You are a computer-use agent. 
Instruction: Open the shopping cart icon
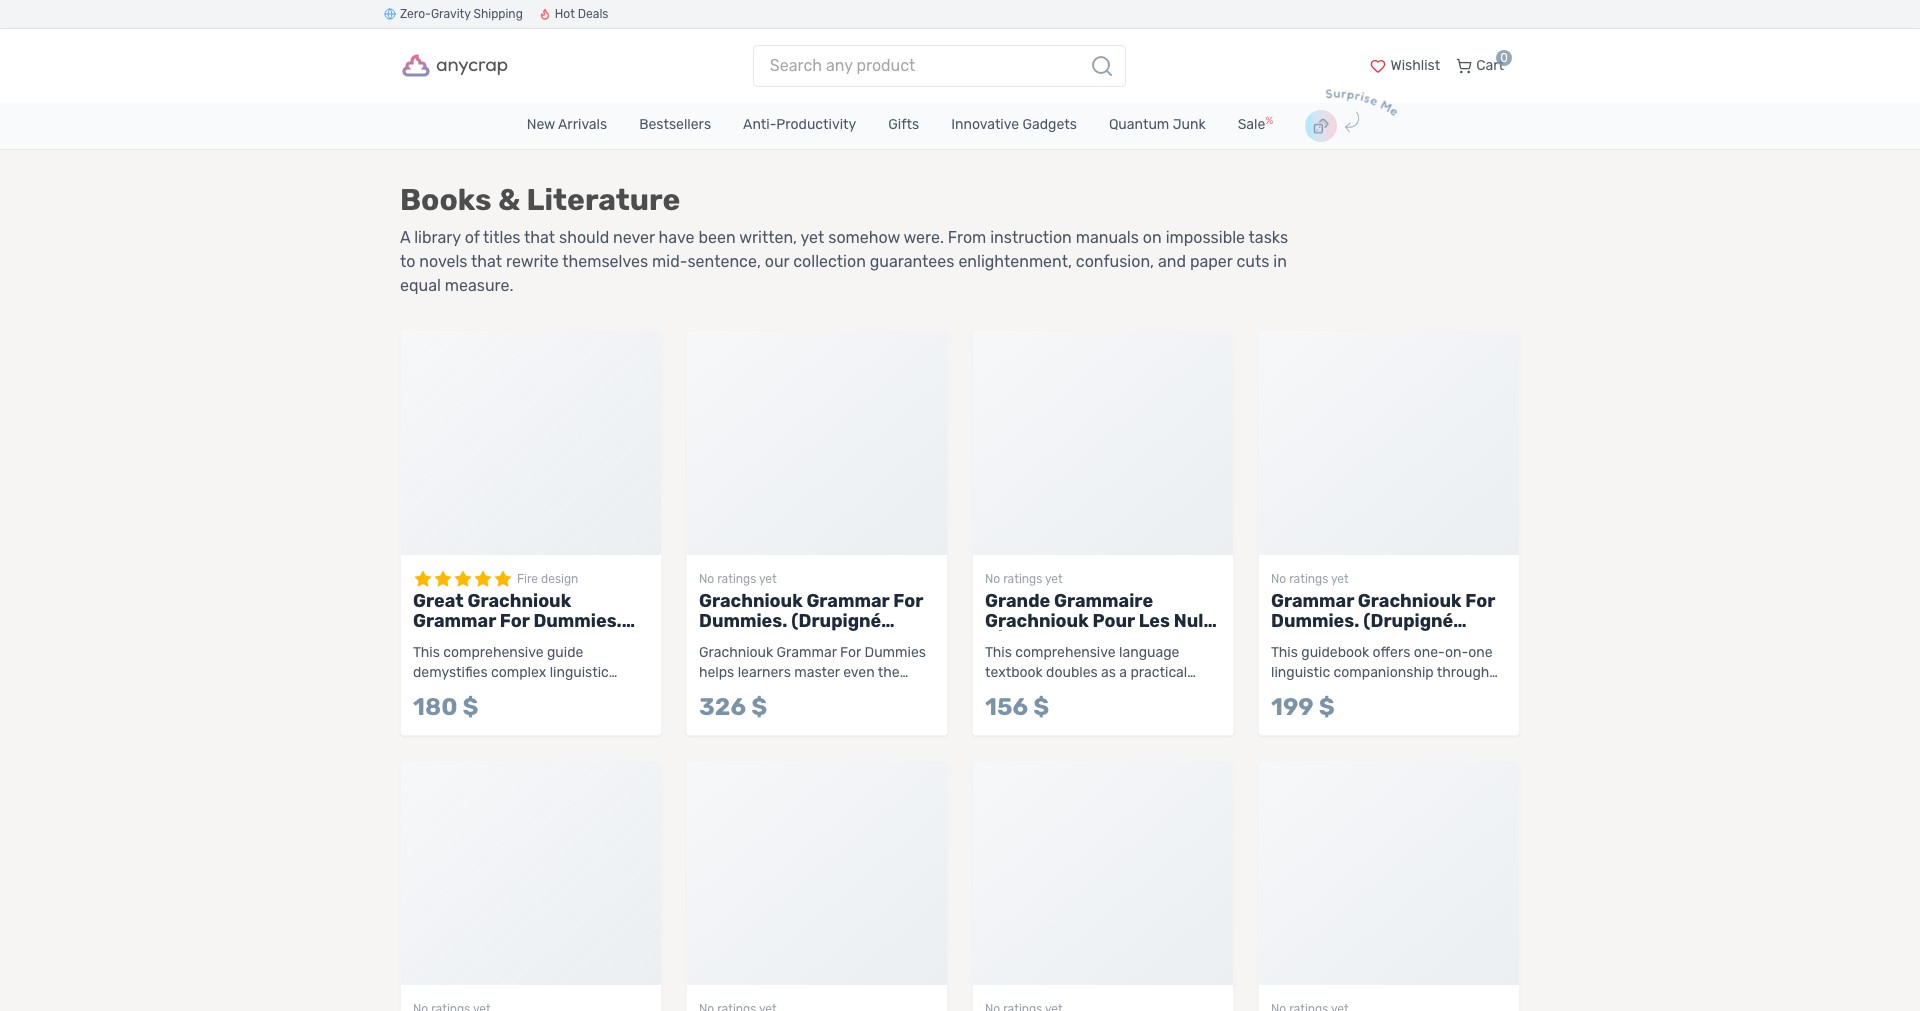click(1464, 66)
